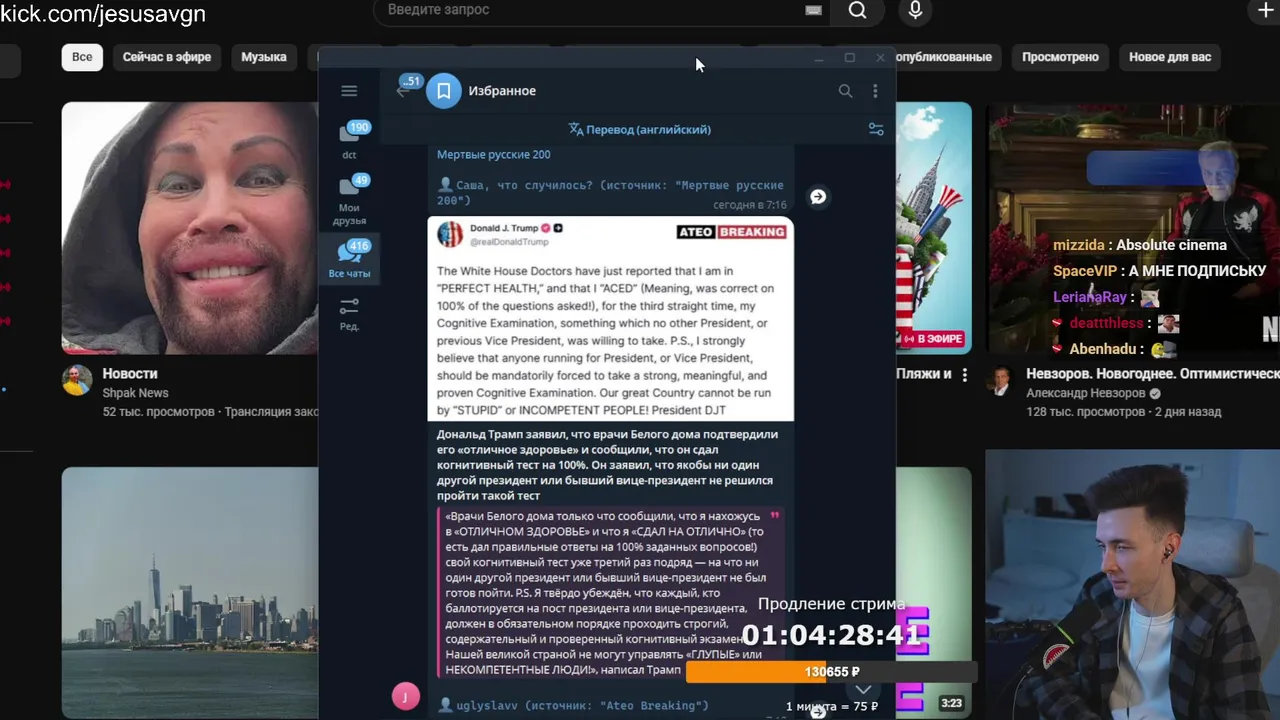
Task: Go back using Telegram's back arrow
Action: tap(403, 91)
